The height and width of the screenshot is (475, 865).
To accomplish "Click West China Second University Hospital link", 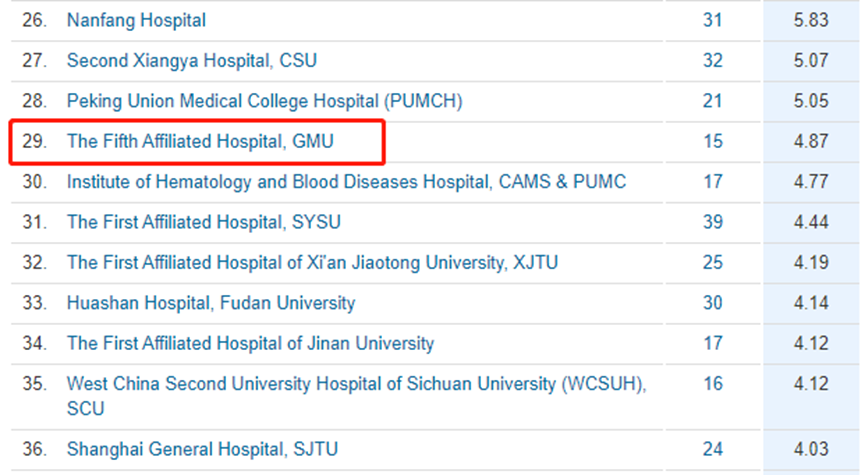I will [355, 384].
